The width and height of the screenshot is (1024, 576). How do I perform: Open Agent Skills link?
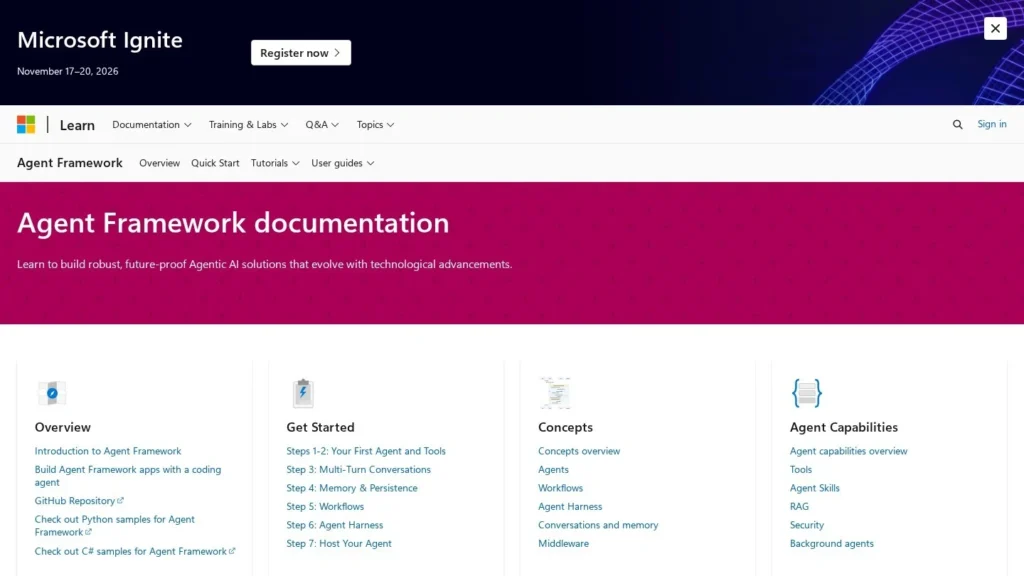click(814, 488)
